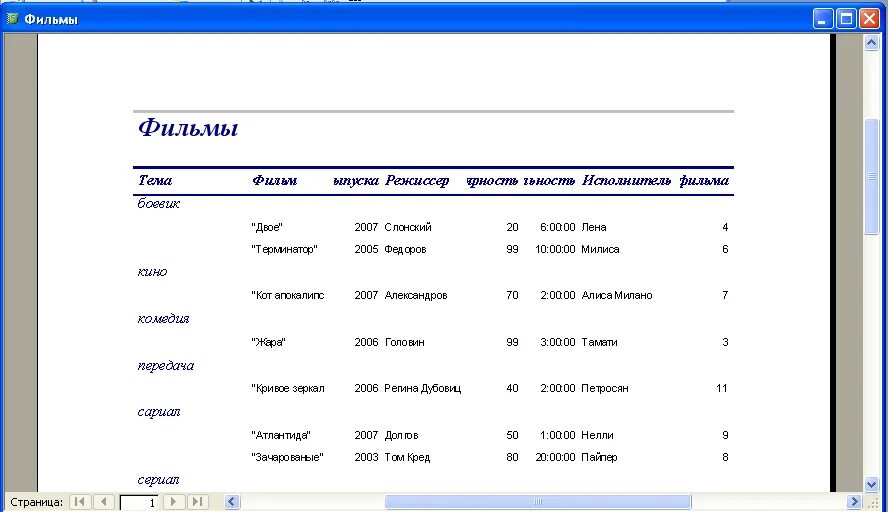Image resolution: width=888 pixels, height=512 pixels.
Task: Click performer name Милиса
Action: [x=600, y=249]
